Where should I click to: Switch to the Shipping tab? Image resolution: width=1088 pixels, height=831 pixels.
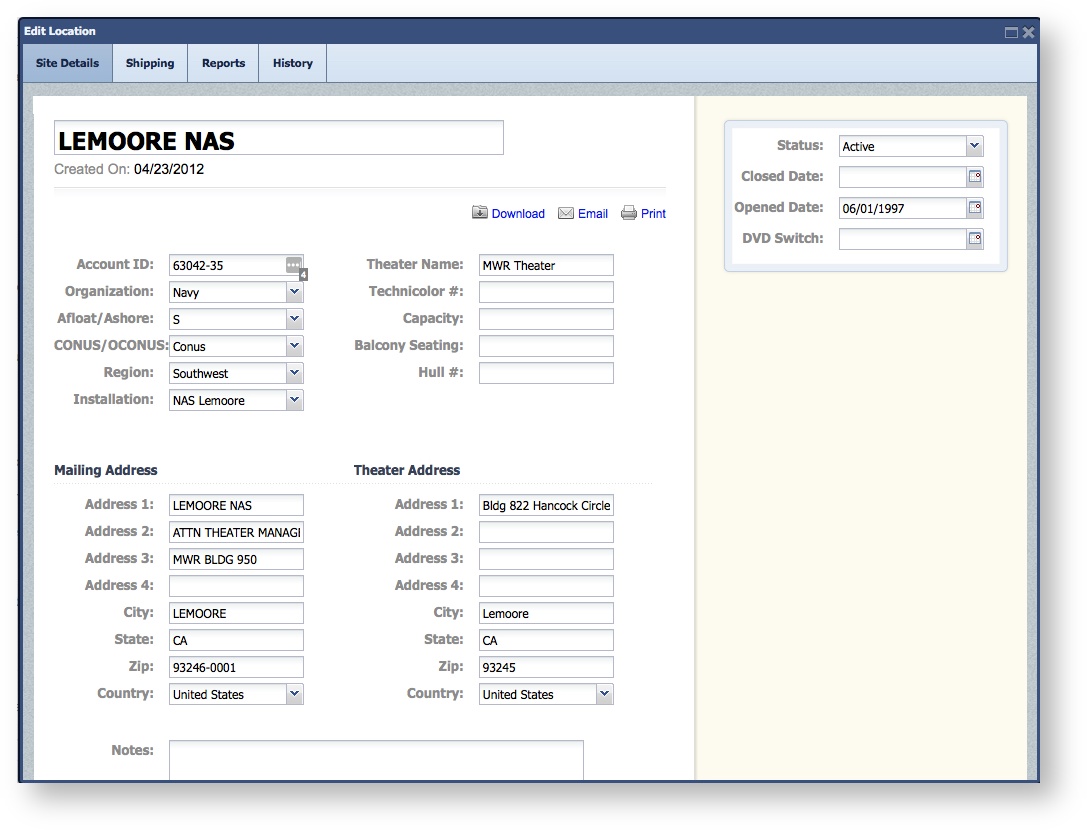click(x=150, y=63)
